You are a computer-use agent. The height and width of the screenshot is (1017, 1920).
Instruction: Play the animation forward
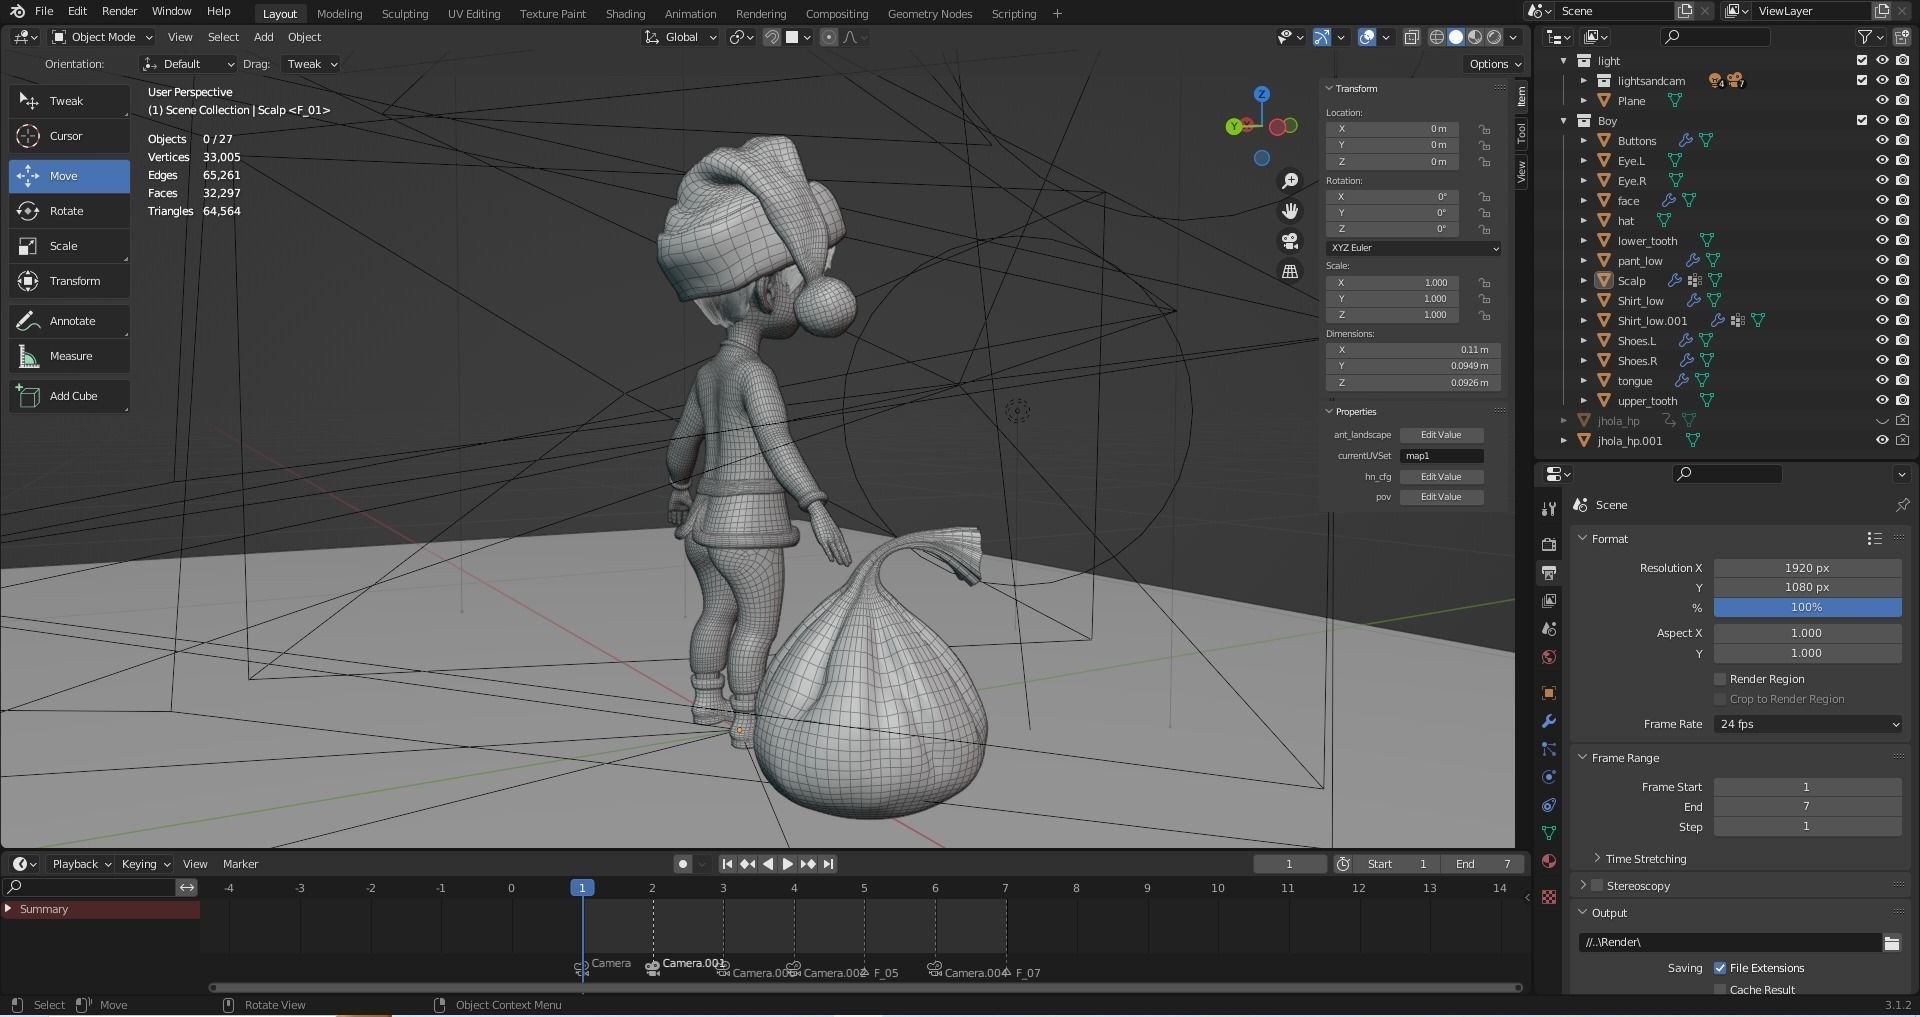[787, 864]
